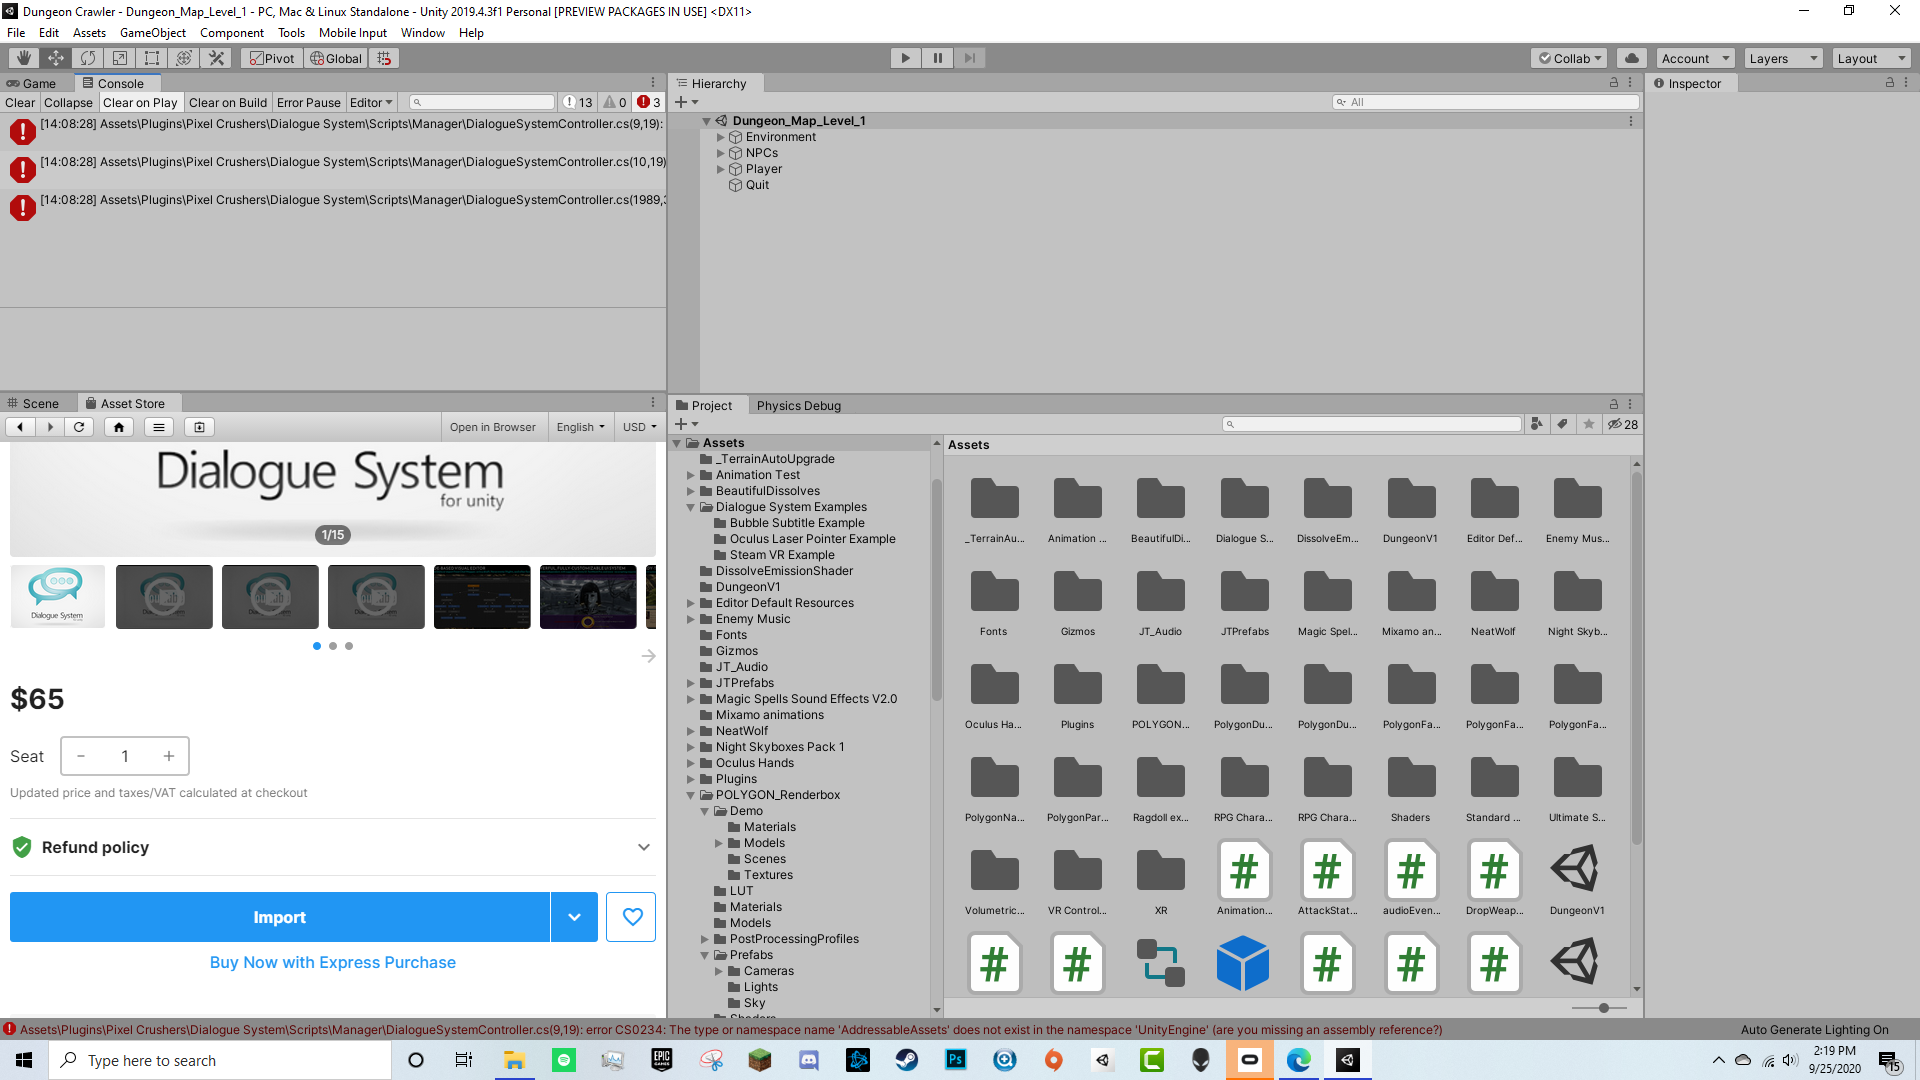Click the Pause button
This screenshot has height=1080, width=1920.
[937, 58]
